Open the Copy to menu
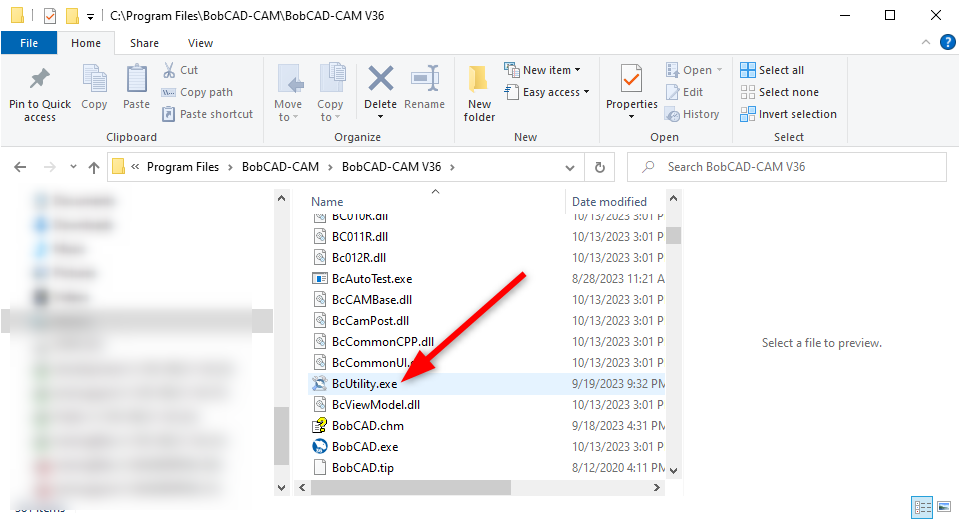Screen dimensions: 960x520 pos(330,94)
